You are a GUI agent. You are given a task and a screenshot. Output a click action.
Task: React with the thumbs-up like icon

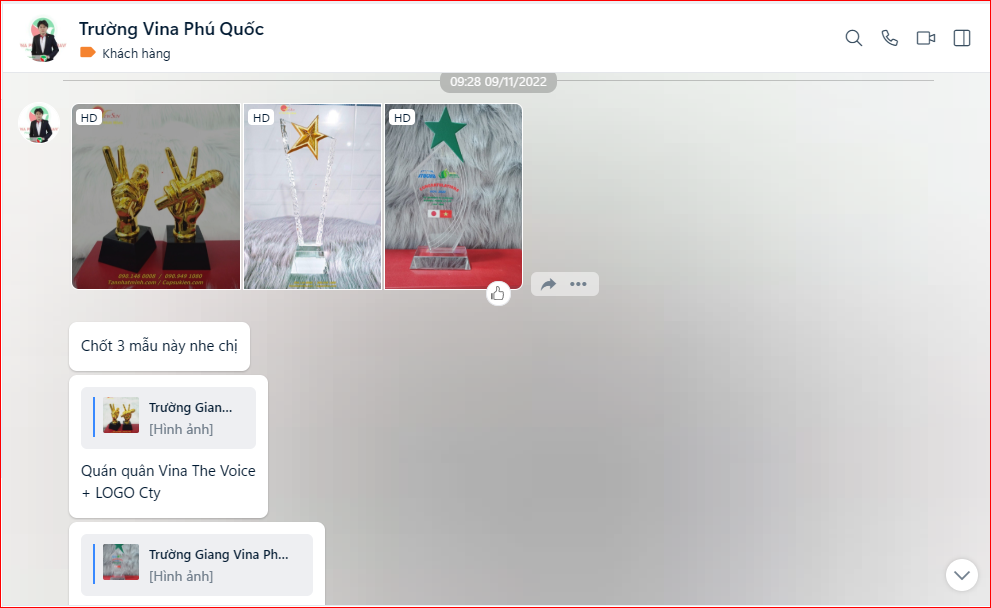click(498, 293)
